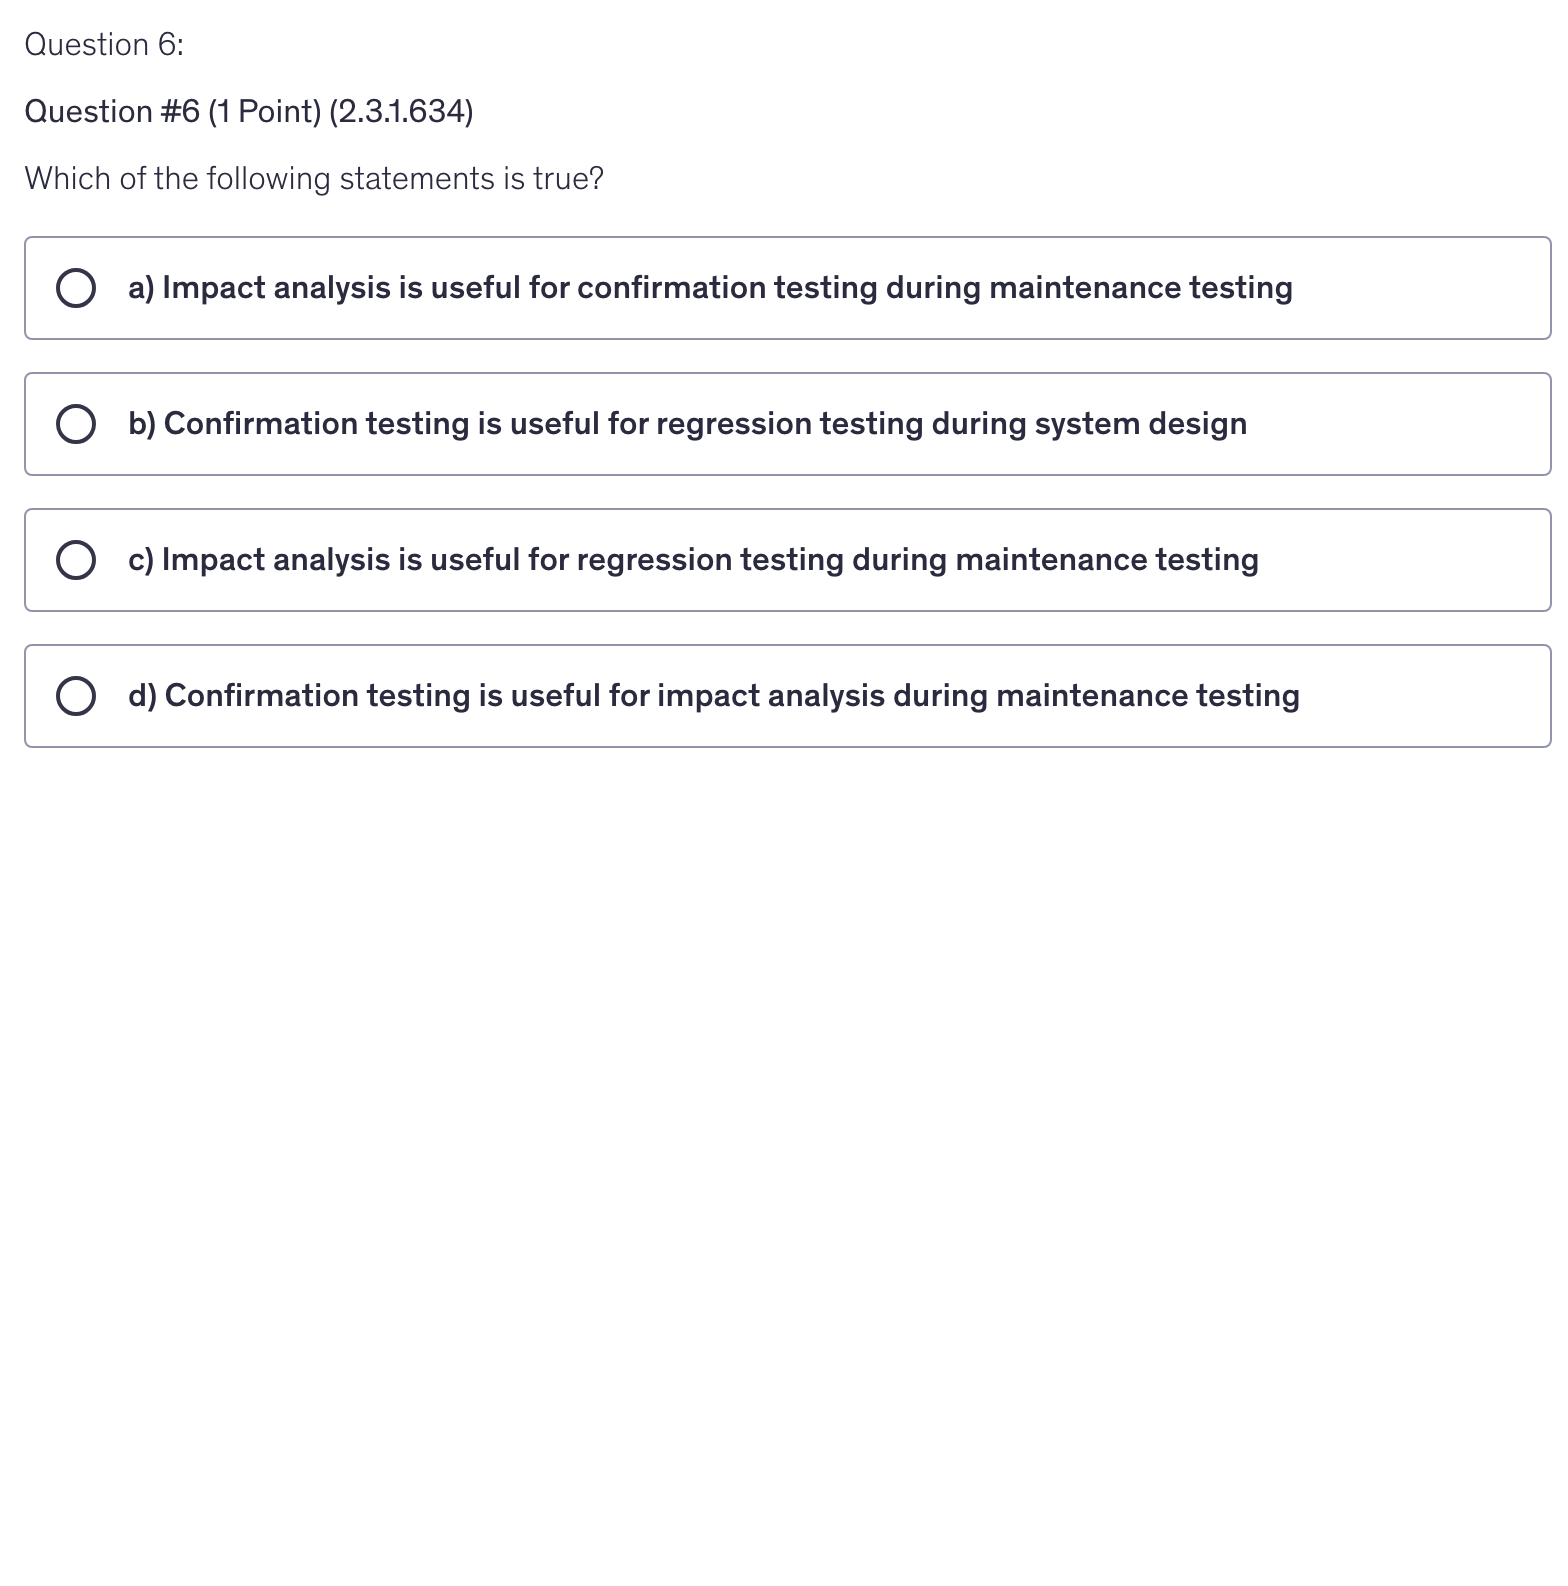This screenshot has height=1586, width=1568.
Task: Select the radio button for option a
Action: click(76, 288)
